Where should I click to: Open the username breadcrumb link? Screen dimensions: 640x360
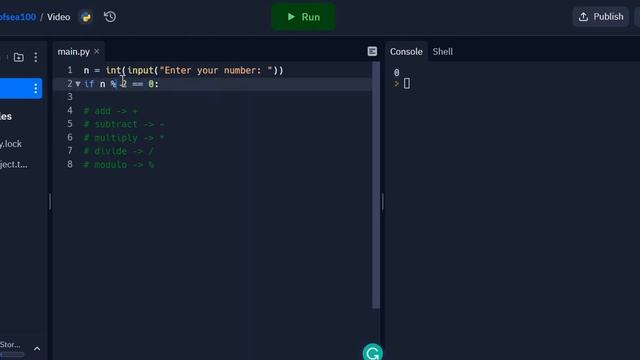[18, 17]
